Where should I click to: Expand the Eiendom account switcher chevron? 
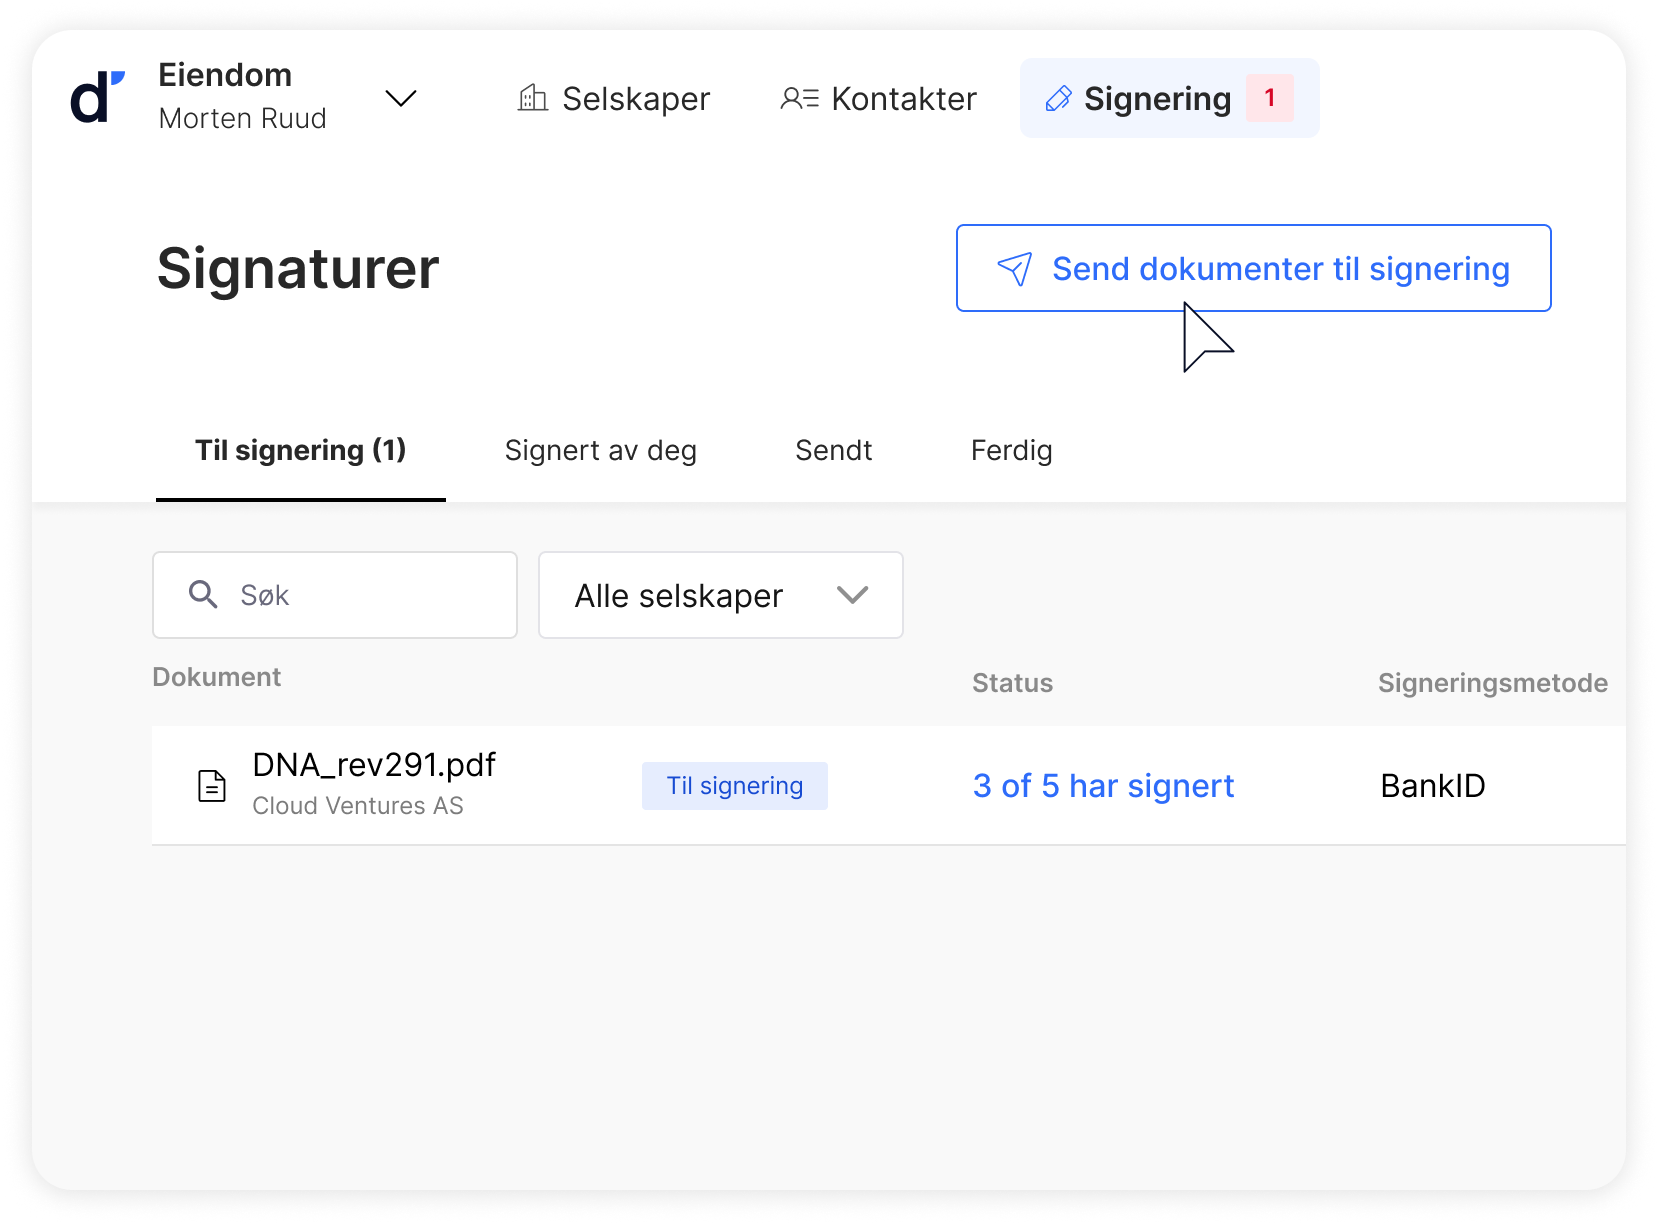click(401, 98)
